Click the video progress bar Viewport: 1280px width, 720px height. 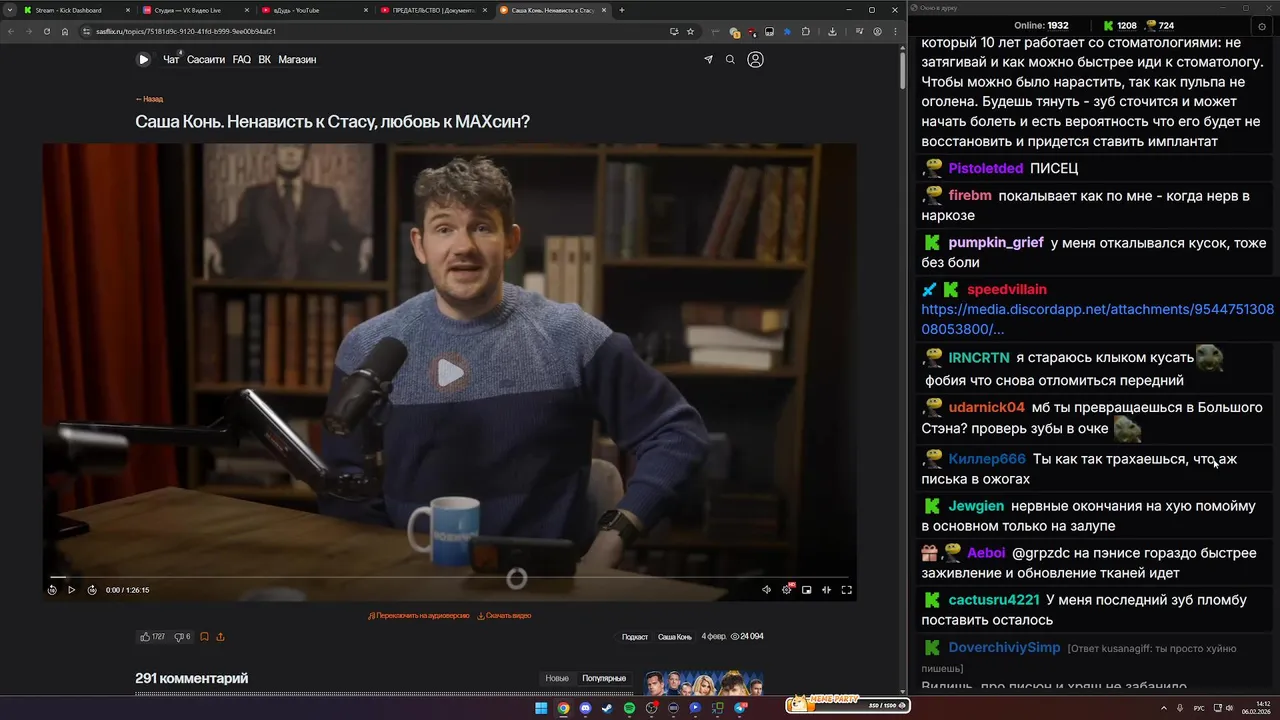450,577
